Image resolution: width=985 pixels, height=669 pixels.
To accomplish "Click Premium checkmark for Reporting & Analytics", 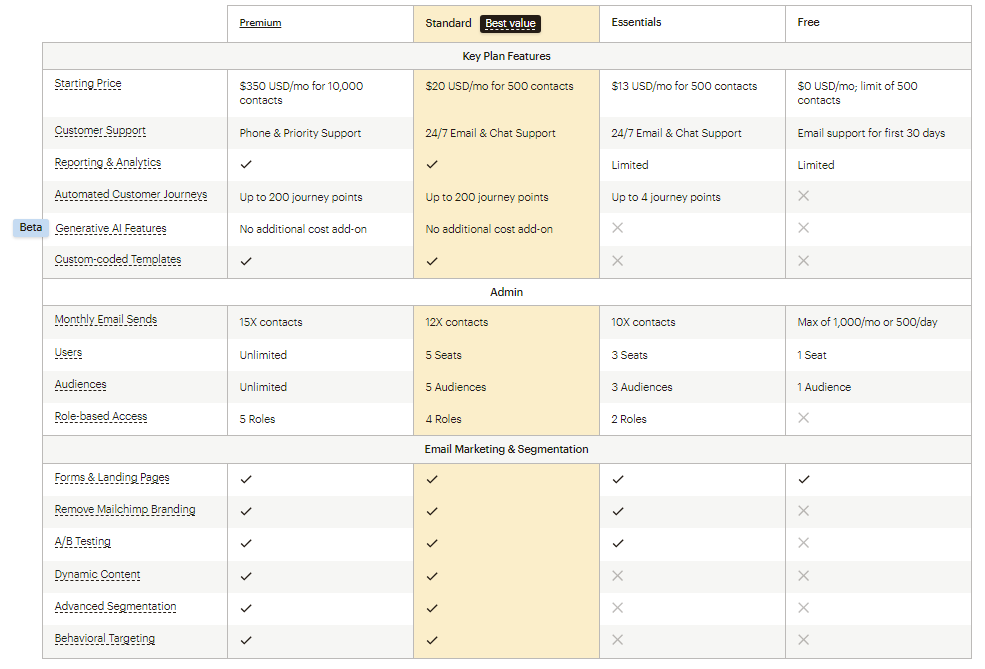I will pos(246,165).
